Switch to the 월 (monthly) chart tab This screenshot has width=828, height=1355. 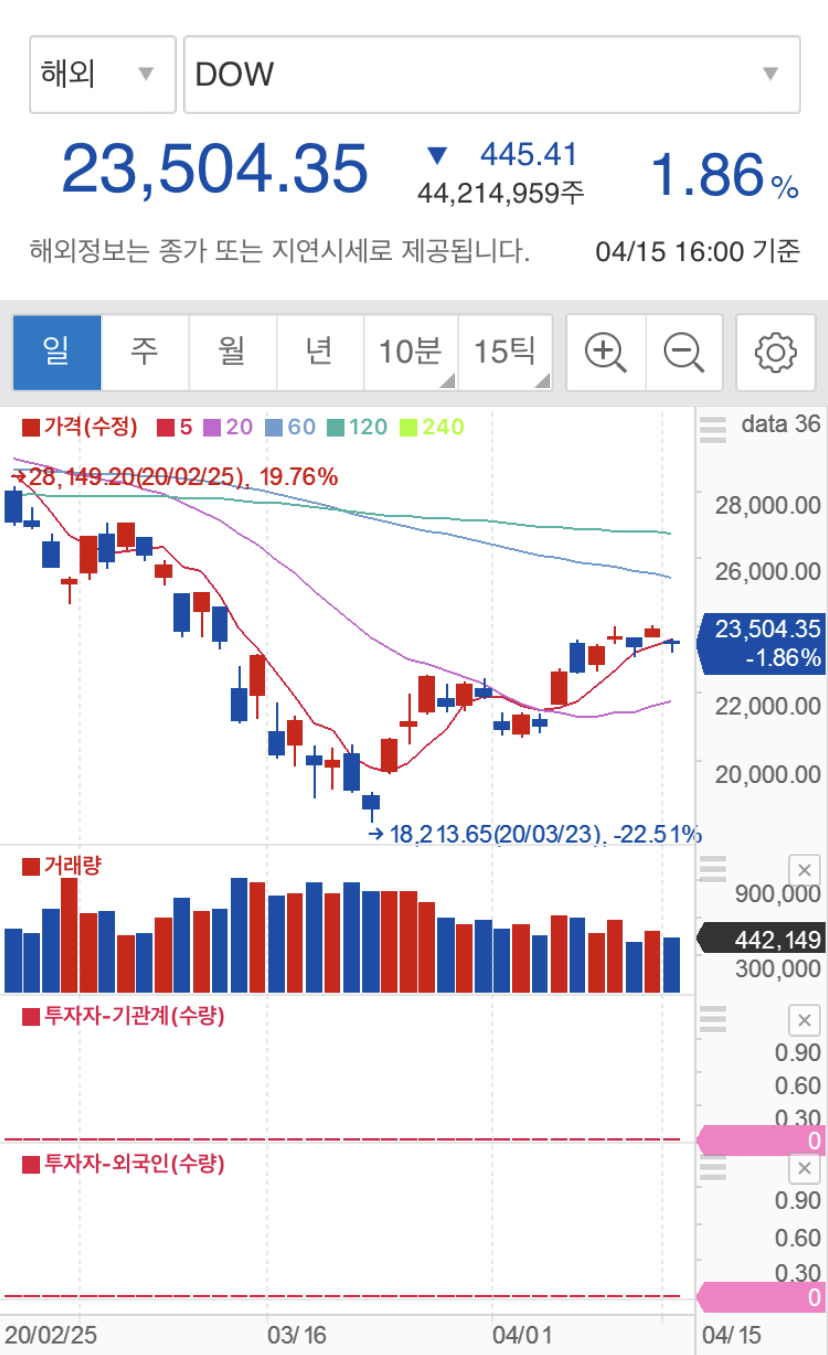tap(232, 352)
